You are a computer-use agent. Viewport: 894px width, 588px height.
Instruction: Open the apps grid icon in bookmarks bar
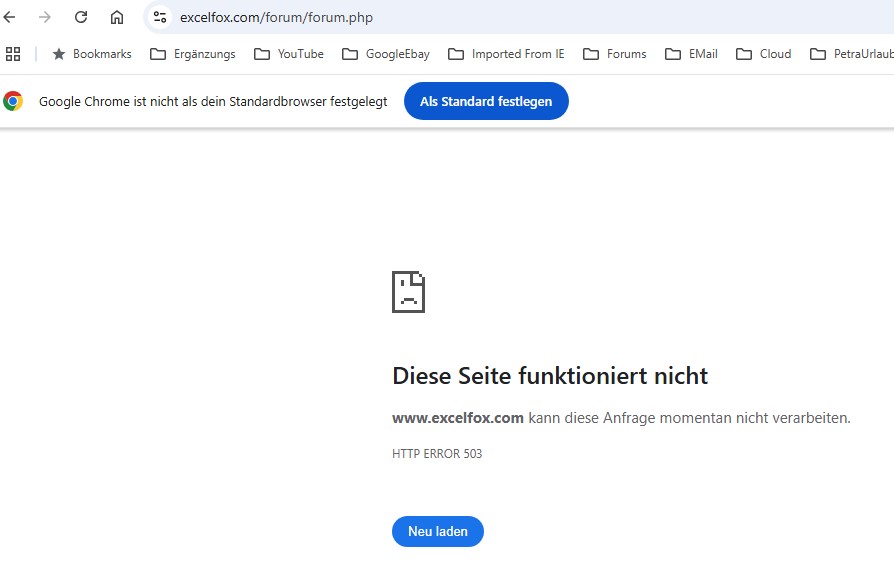[x=13, y=54]
